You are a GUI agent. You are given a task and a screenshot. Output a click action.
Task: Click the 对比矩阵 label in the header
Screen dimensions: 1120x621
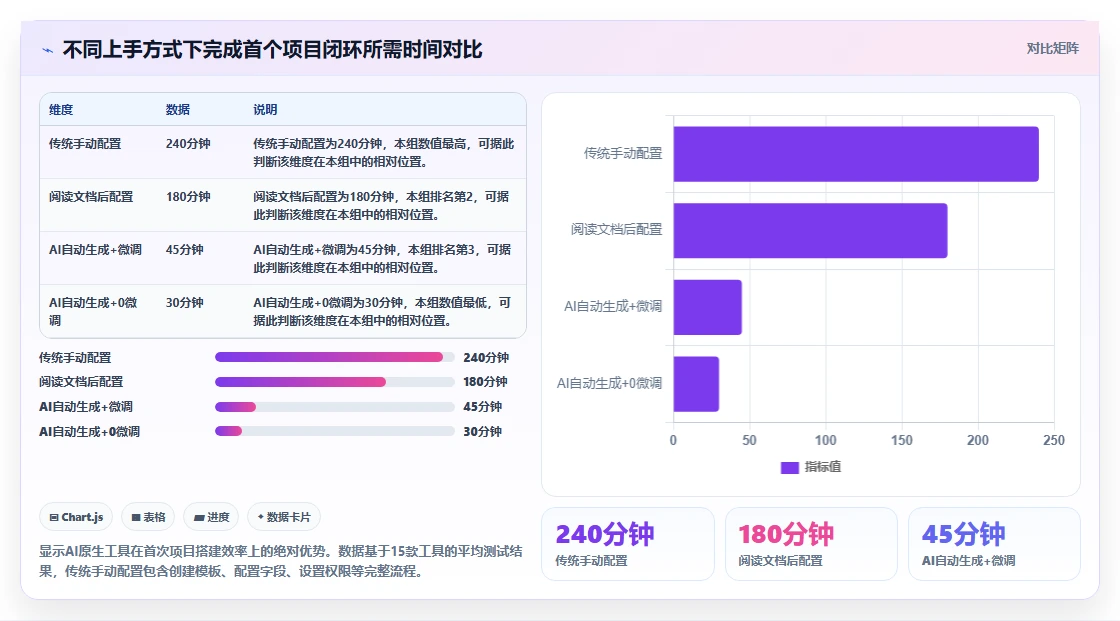1052,49
